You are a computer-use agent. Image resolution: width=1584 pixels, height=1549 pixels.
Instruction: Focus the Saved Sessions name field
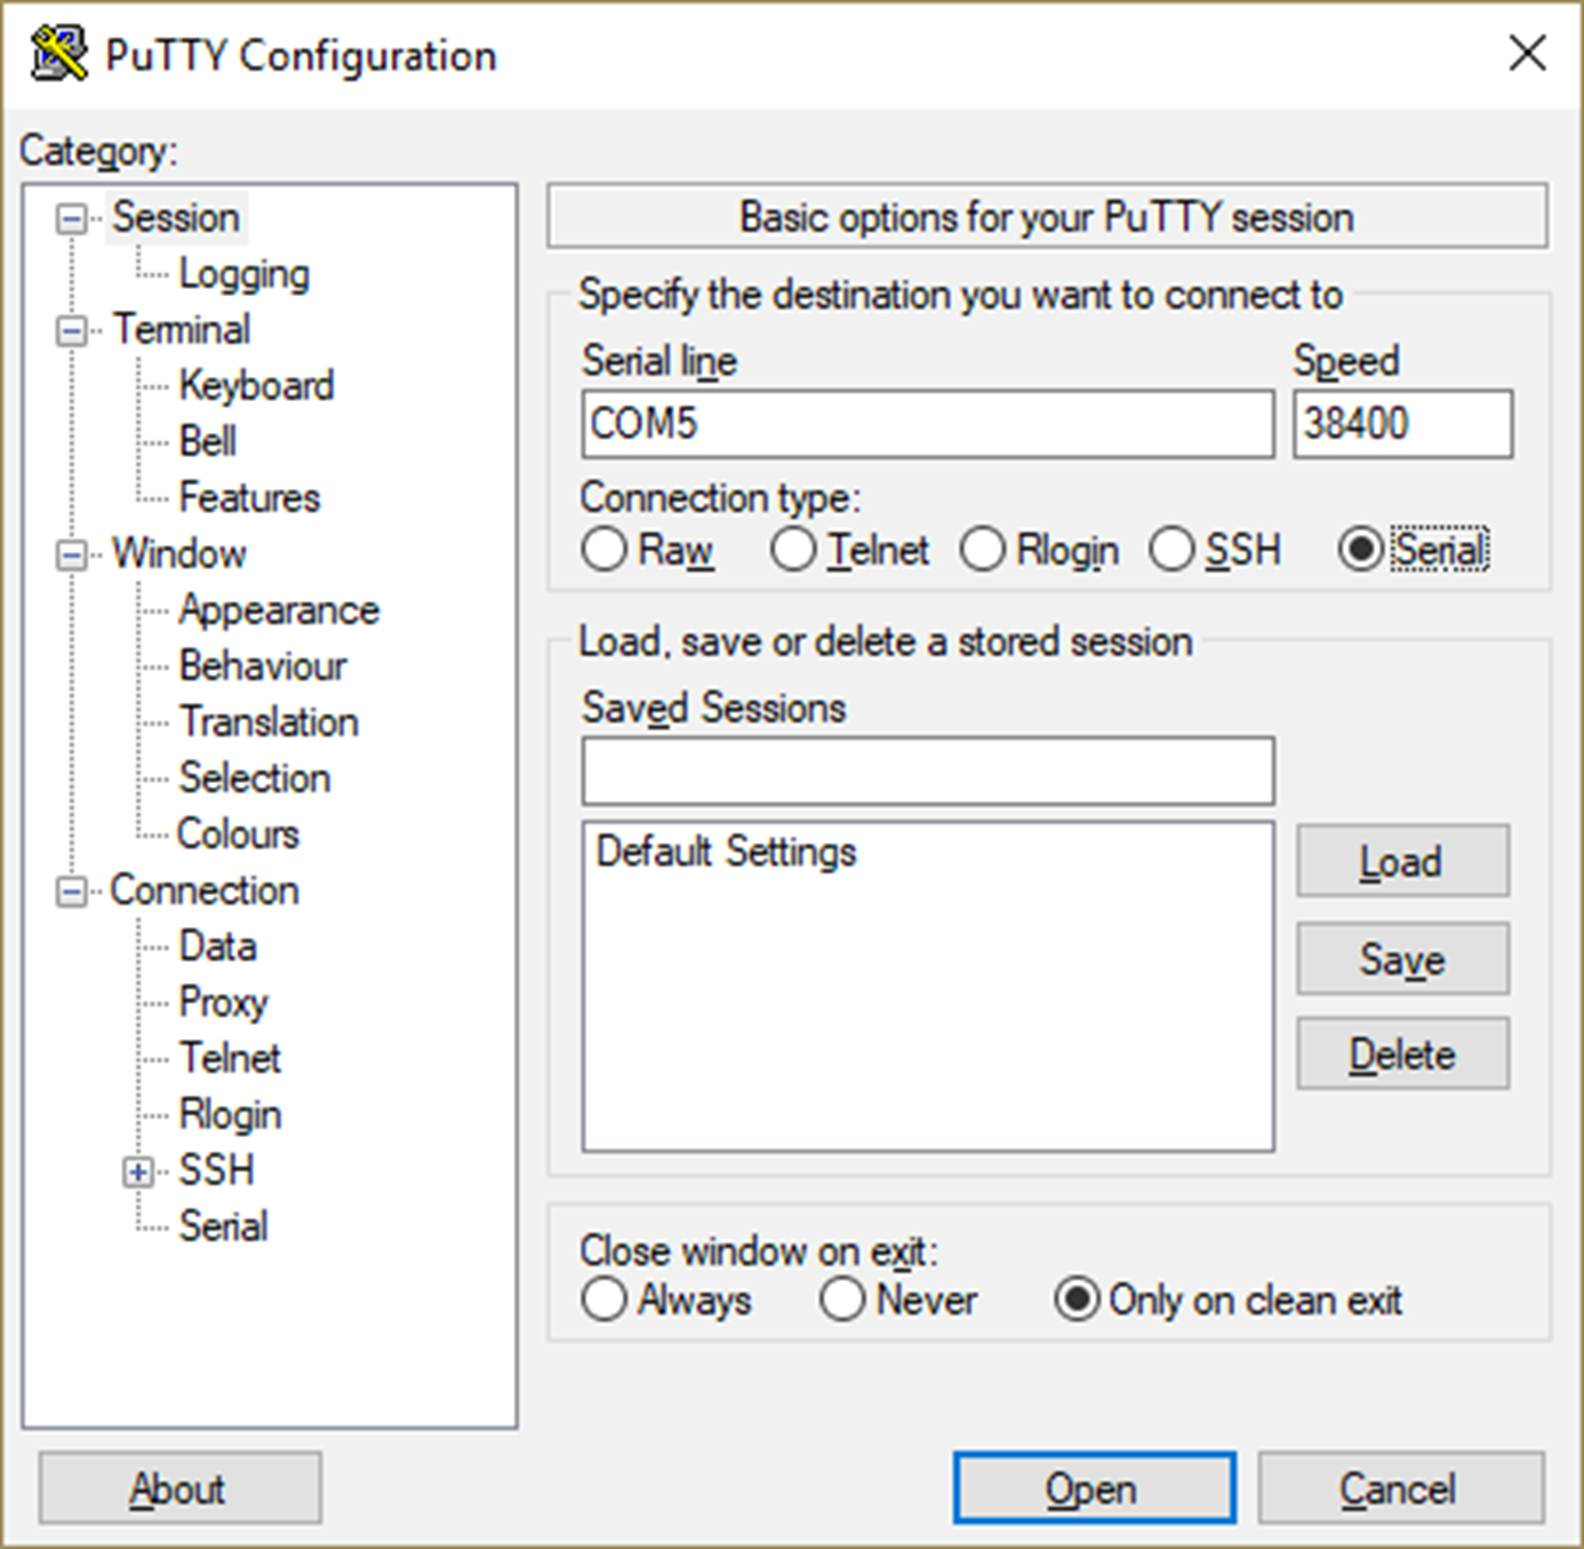click(927, 772)
